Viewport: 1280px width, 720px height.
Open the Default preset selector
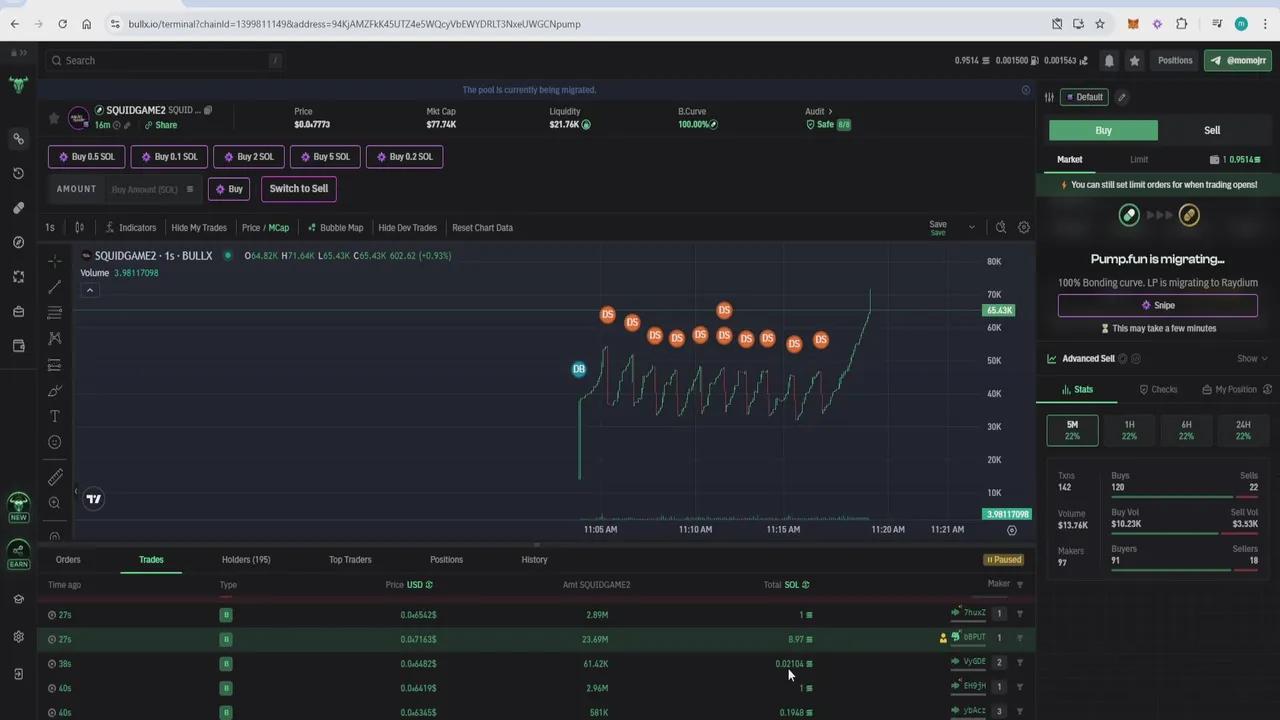click(x=1083, y=97)
